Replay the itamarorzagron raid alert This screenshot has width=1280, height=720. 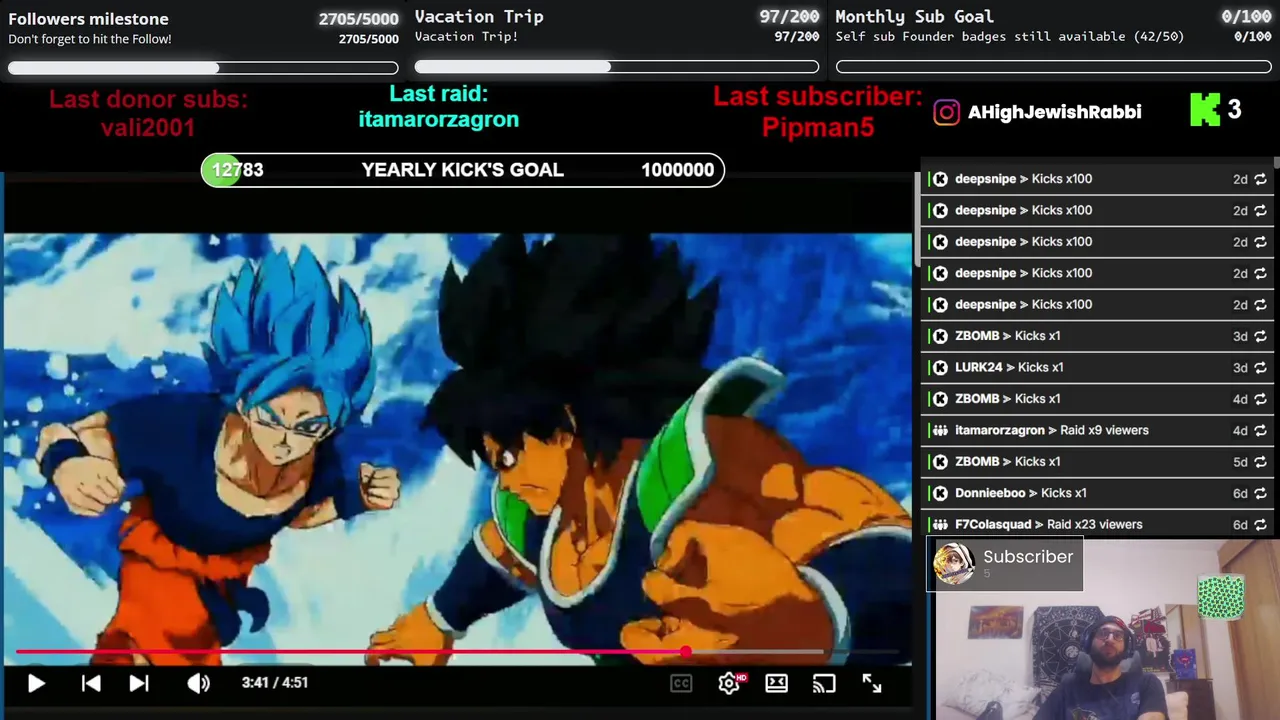[1260, 430]
